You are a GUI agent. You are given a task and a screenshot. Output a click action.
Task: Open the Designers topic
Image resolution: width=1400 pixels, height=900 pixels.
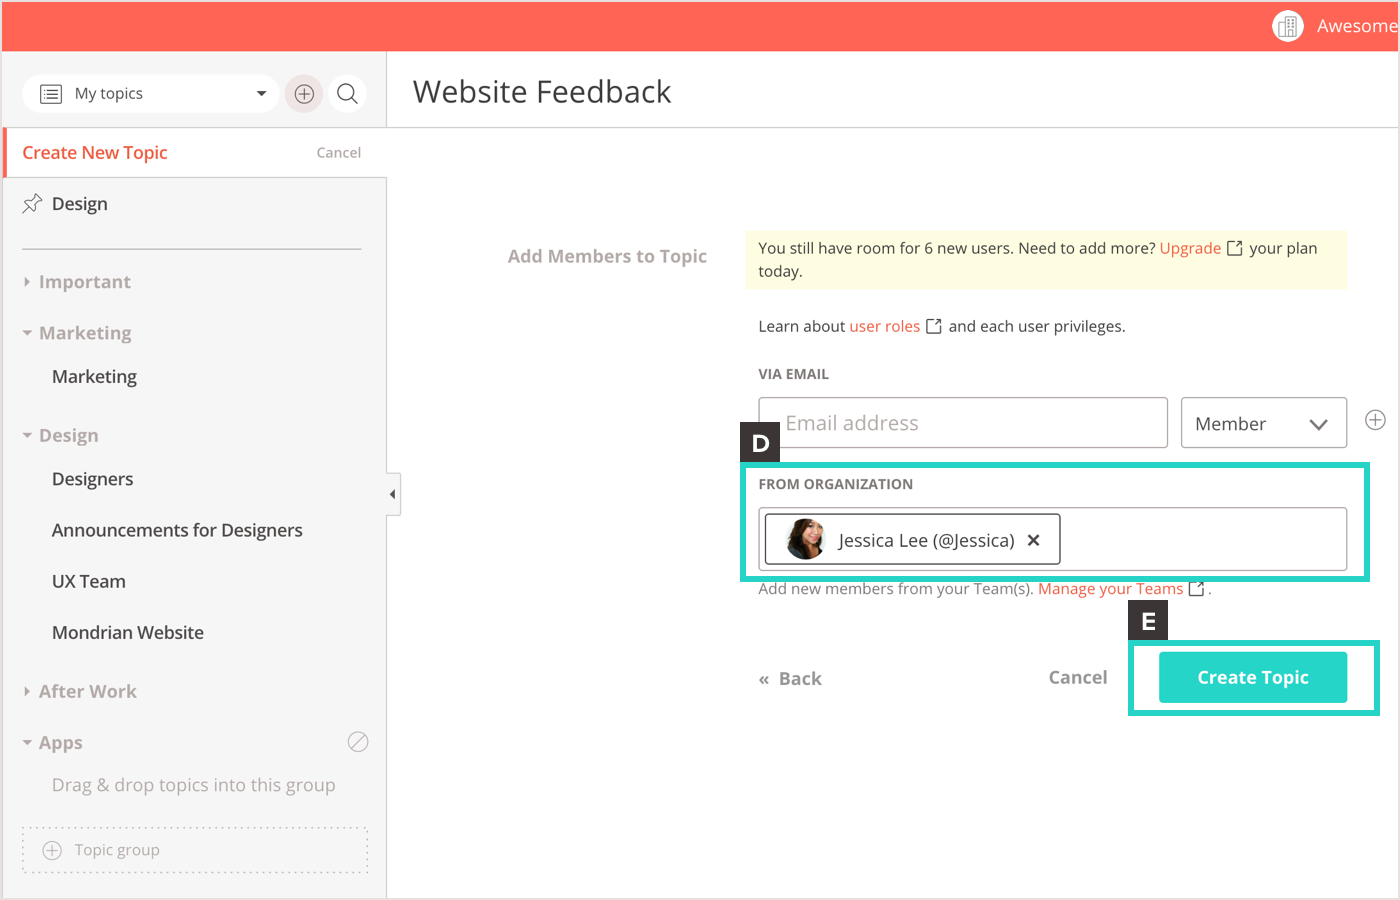click(x=92, y=479)
